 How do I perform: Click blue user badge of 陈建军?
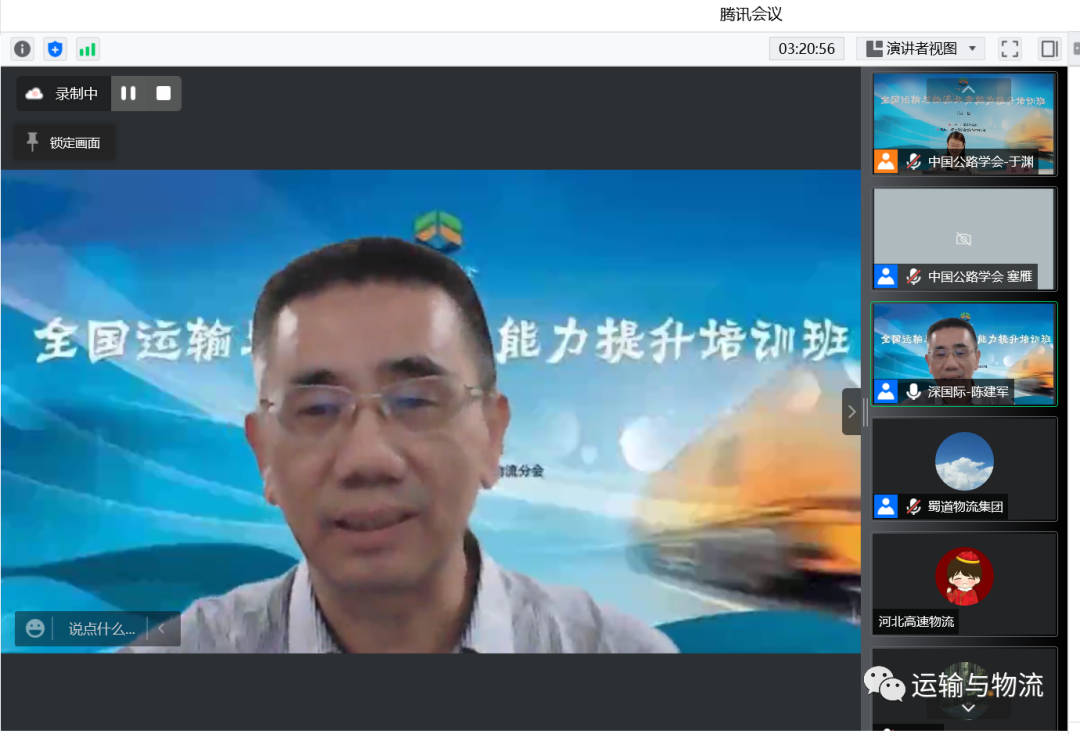pos(886,392)
